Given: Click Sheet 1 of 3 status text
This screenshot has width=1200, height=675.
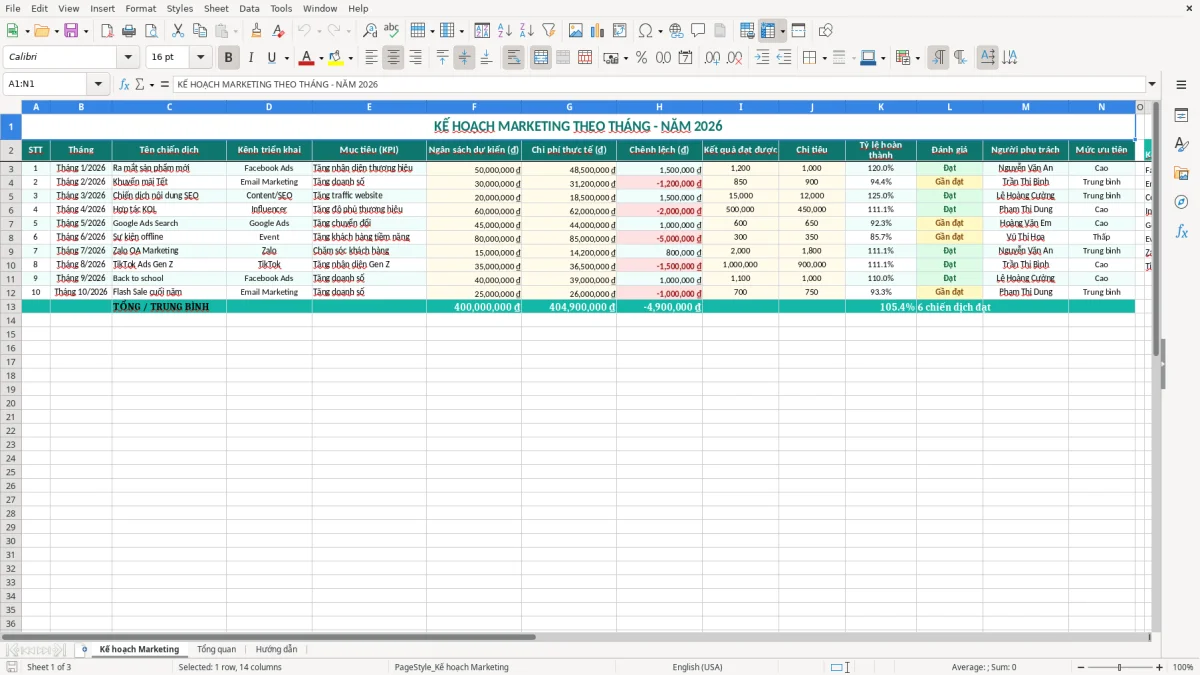Looking at the screenshot, I should [x=49, y=667].
